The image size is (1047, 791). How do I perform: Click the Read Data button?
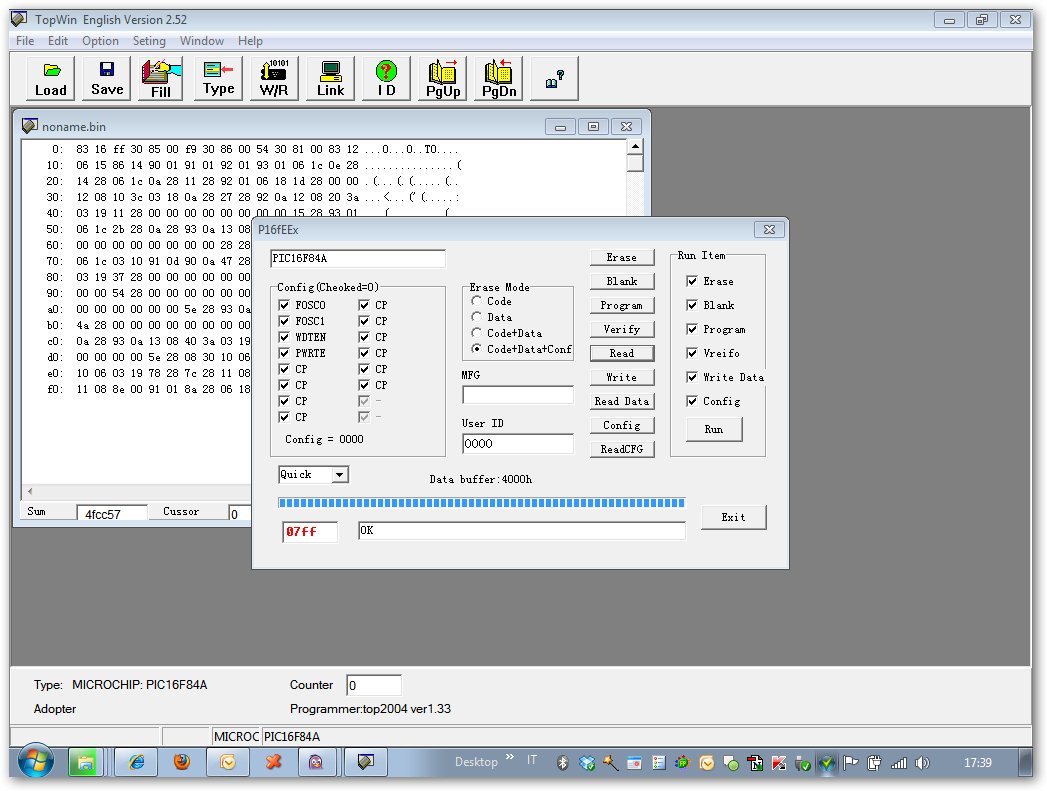622,402
